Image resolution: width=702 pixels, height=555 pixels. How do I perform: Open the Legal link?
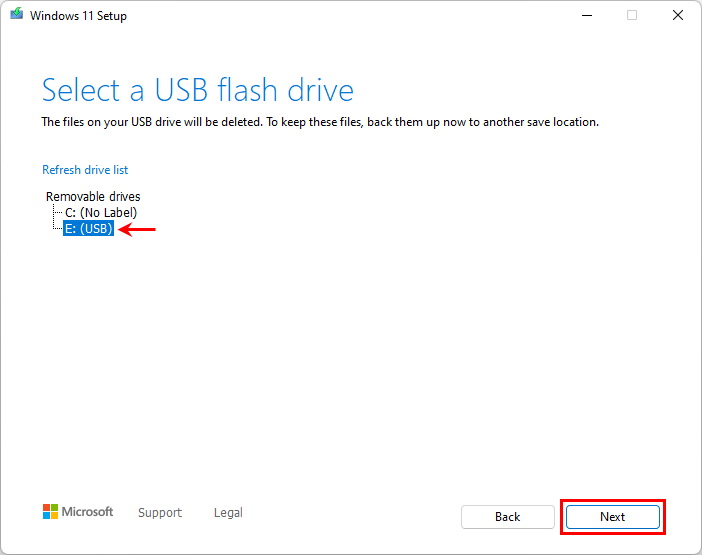[228, 513]
